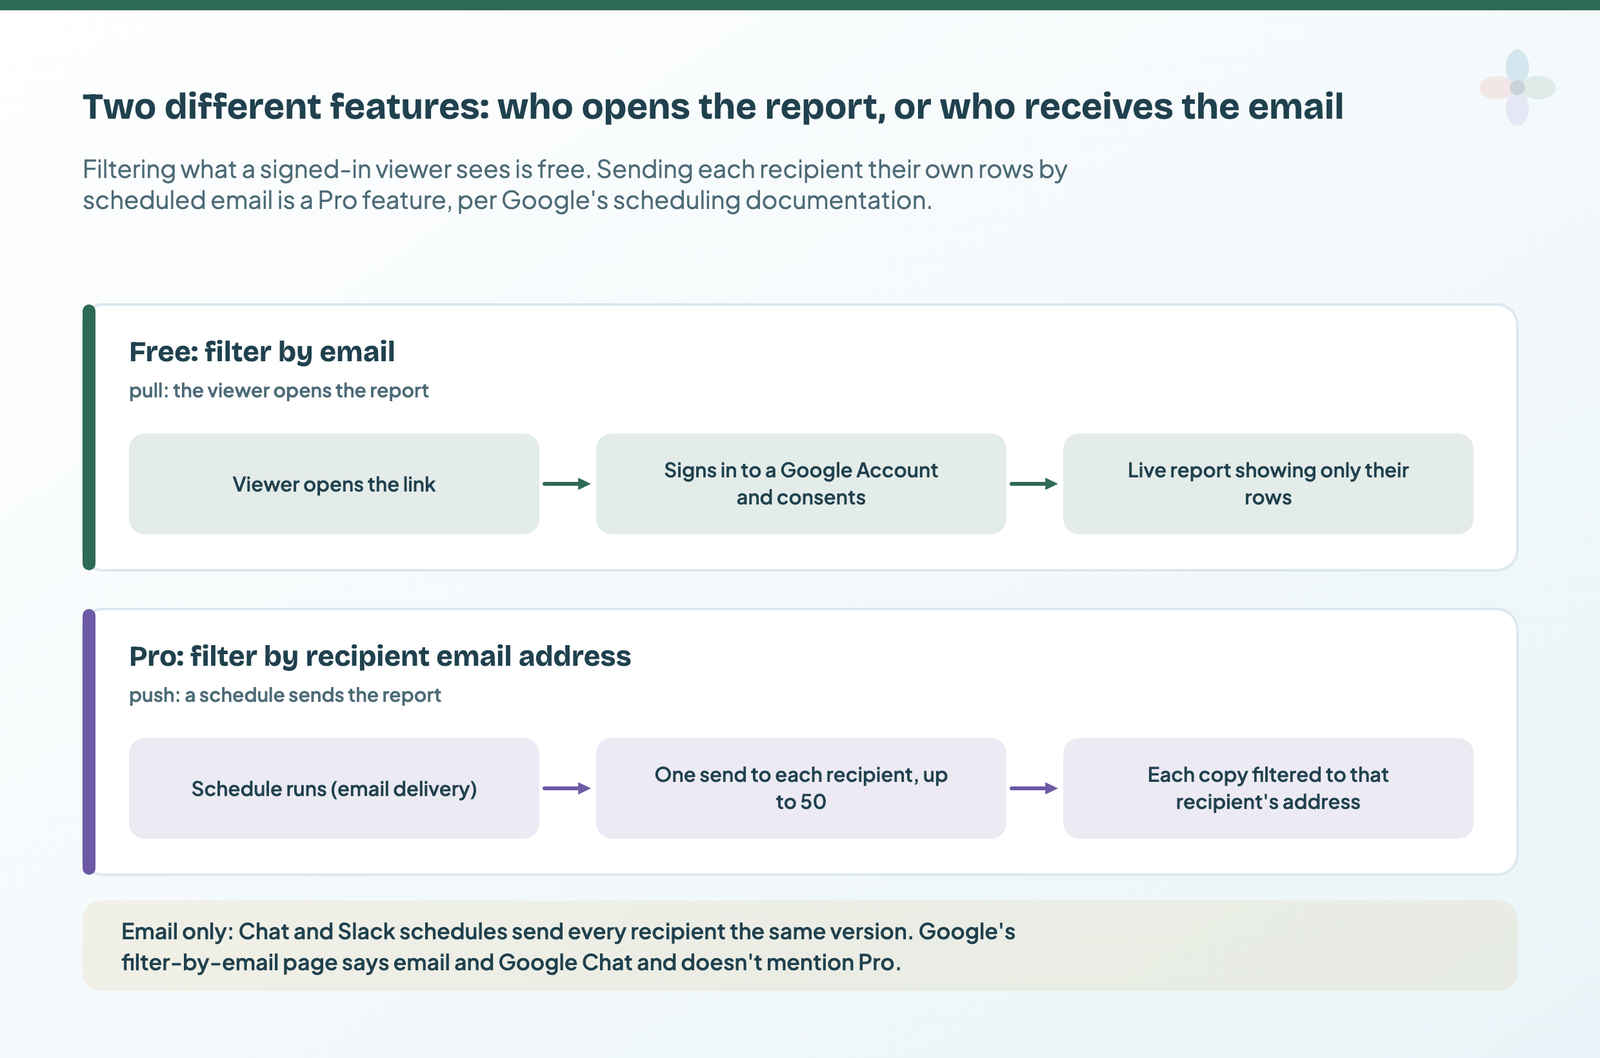Screen dimensions: 1600x1058
Task: Click the 'Email only' footnote text
Action: point(568,947)
